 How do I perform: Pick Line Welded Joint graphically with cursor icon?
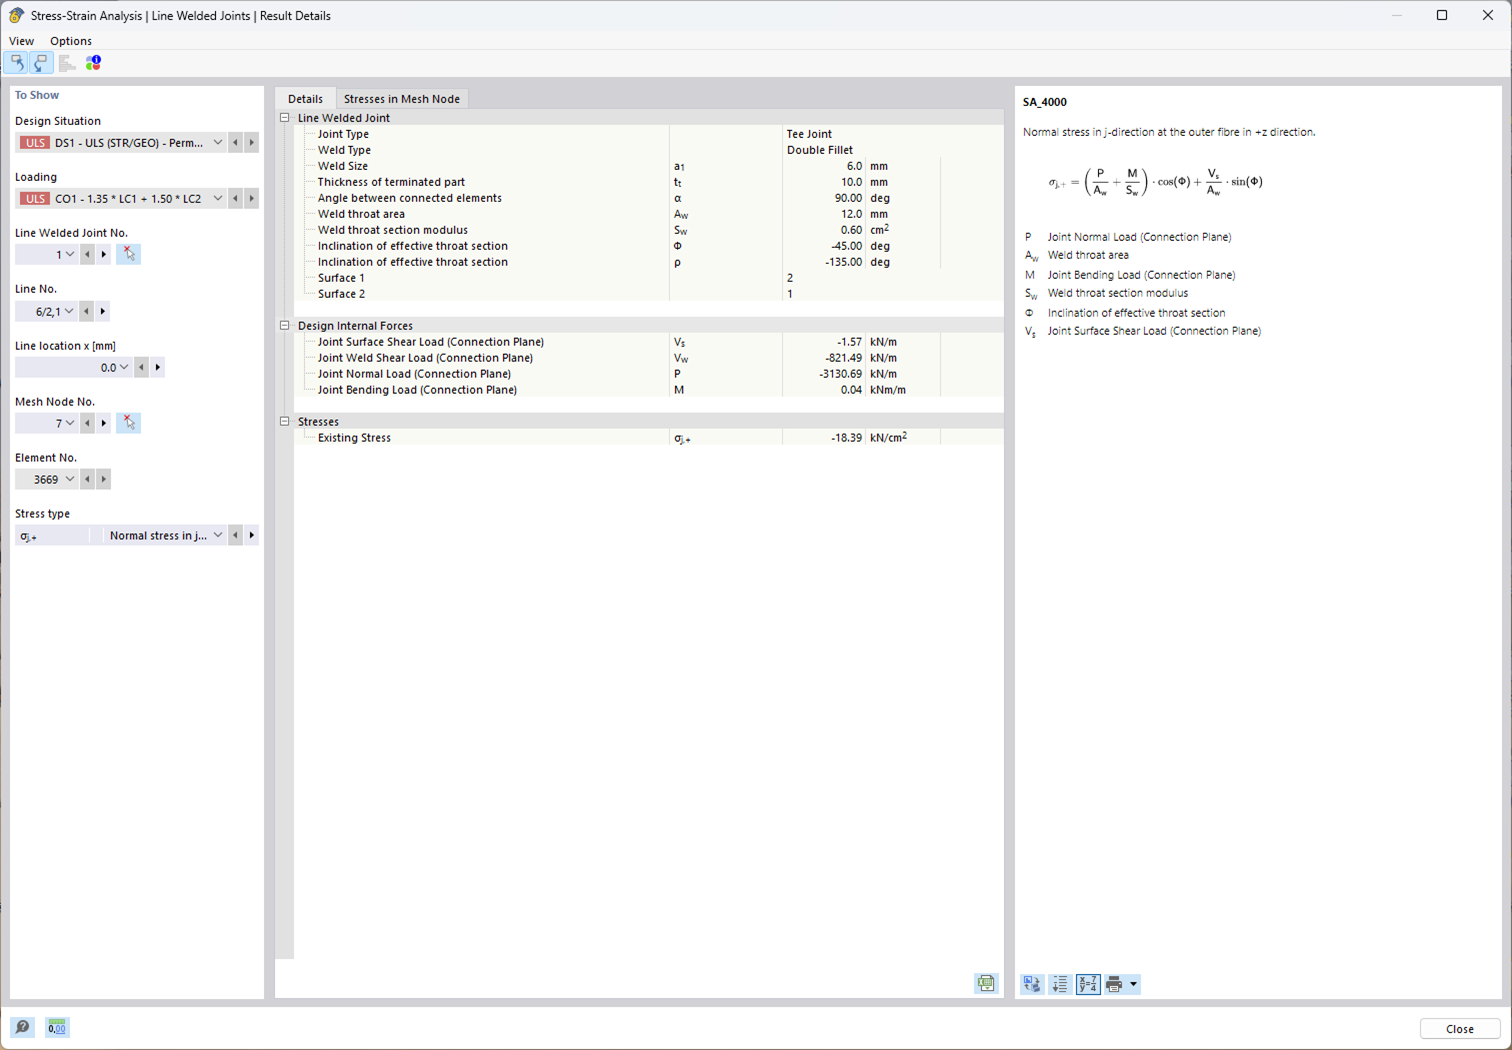(128, 254)
